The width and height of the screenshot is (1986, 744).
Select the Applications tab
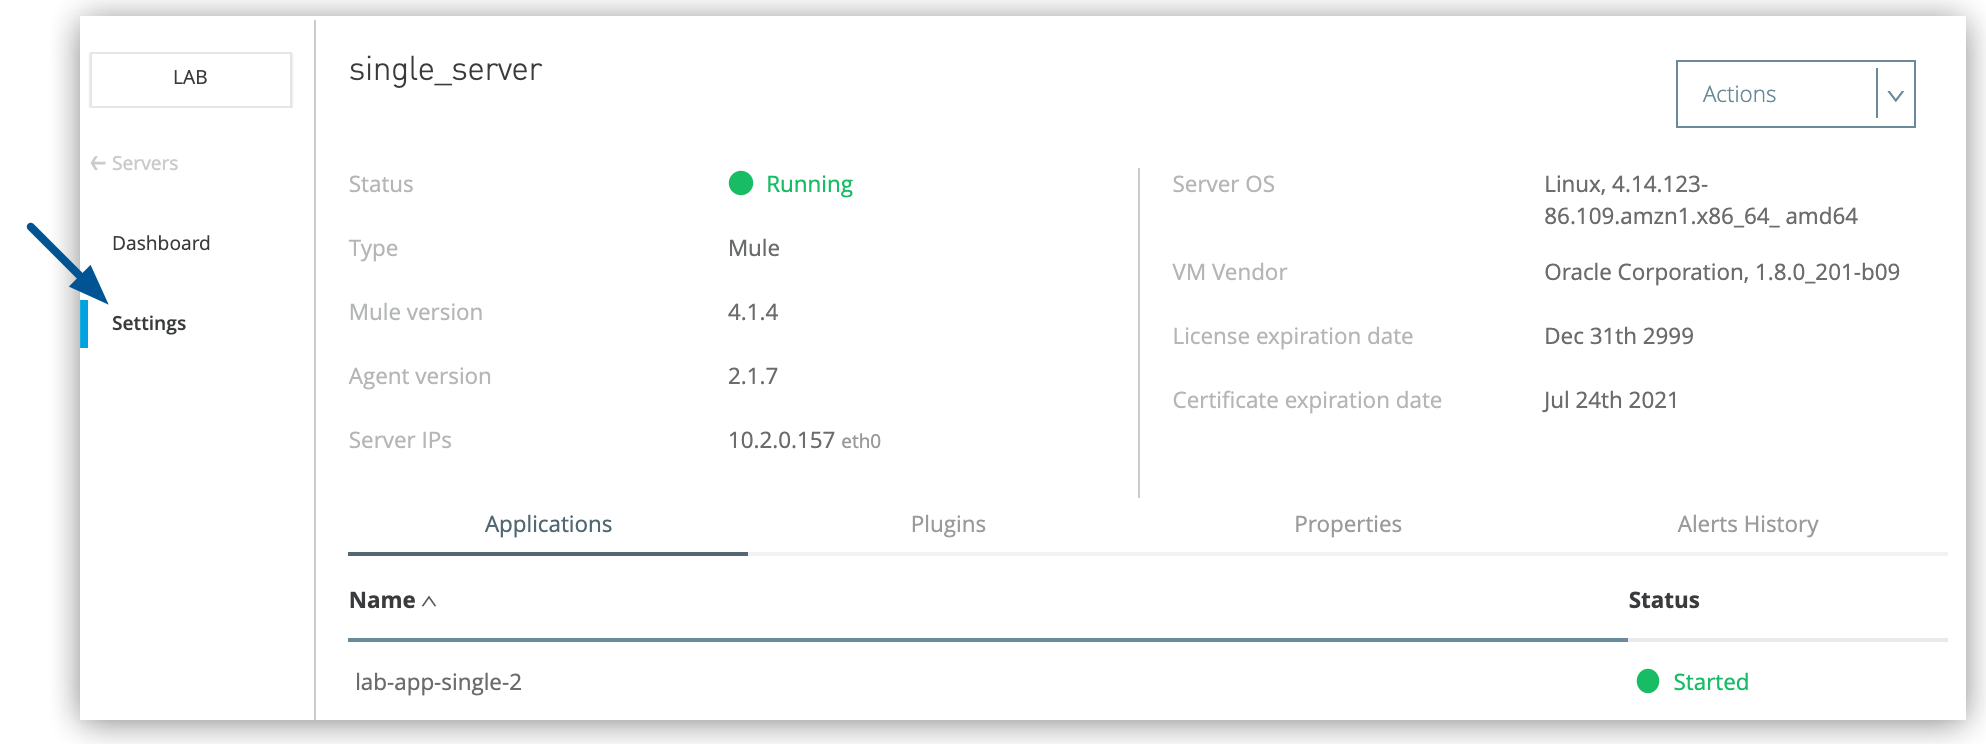point(548,524)
